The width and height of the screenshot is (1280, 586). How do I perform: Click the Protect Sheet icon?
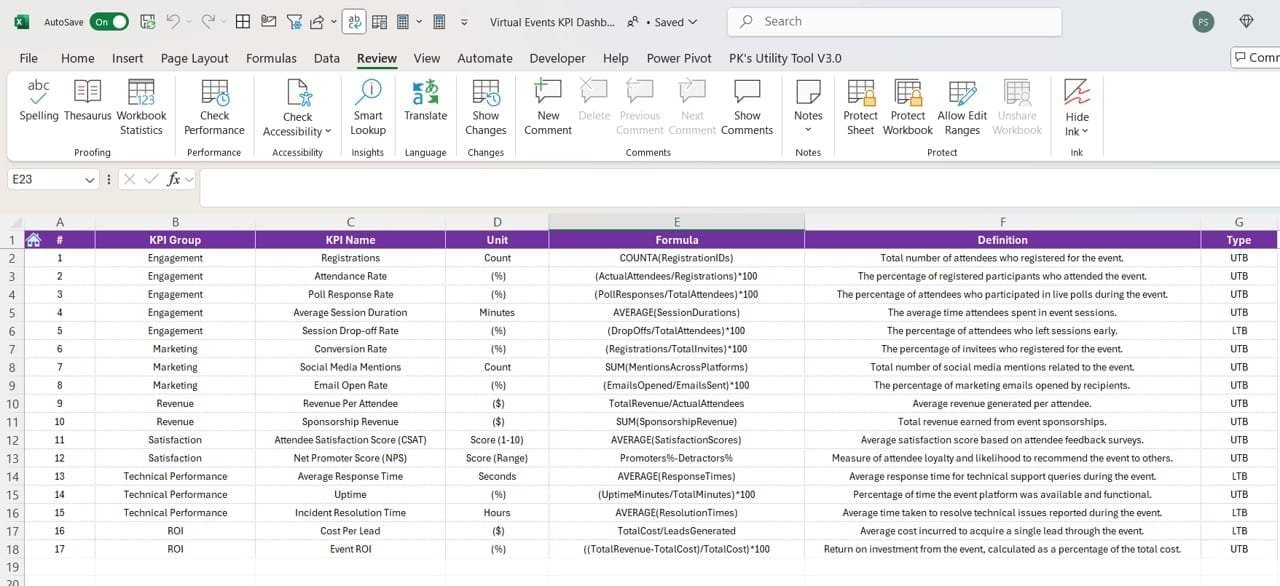coord(860,92)
